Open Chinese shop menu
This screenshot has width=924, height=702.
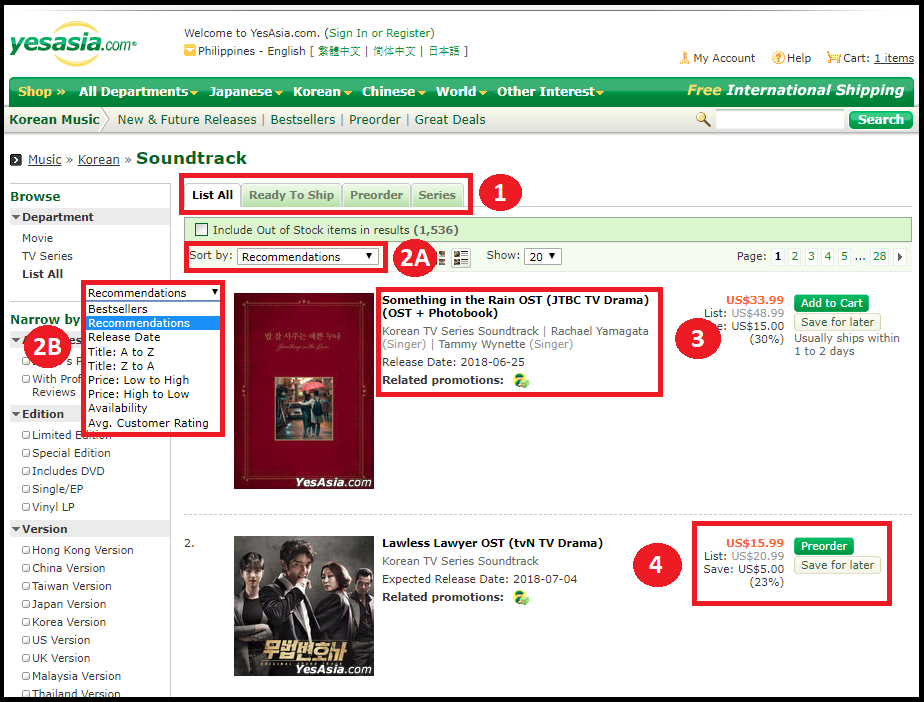(x=394, y=92)
